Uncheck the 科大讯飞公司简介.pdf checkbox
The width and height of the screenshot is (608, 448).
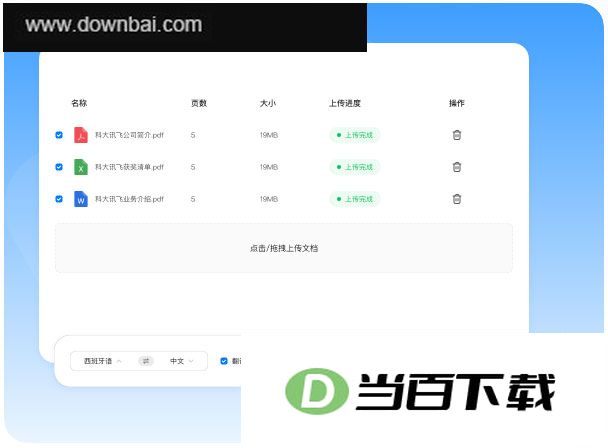click(x=59, y=135)
